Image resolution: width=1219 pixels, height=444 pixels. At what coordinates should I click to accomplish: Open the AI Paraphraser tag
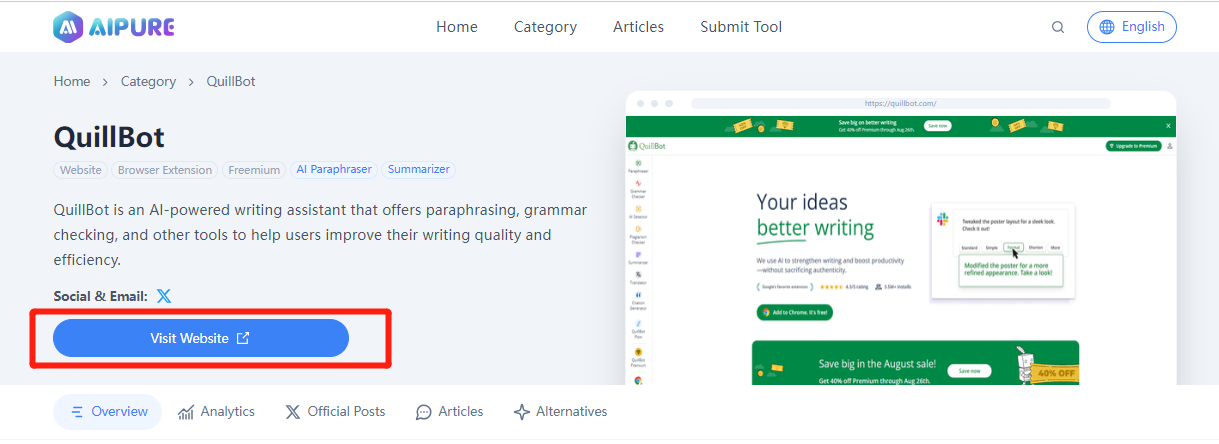coord(334,170)
